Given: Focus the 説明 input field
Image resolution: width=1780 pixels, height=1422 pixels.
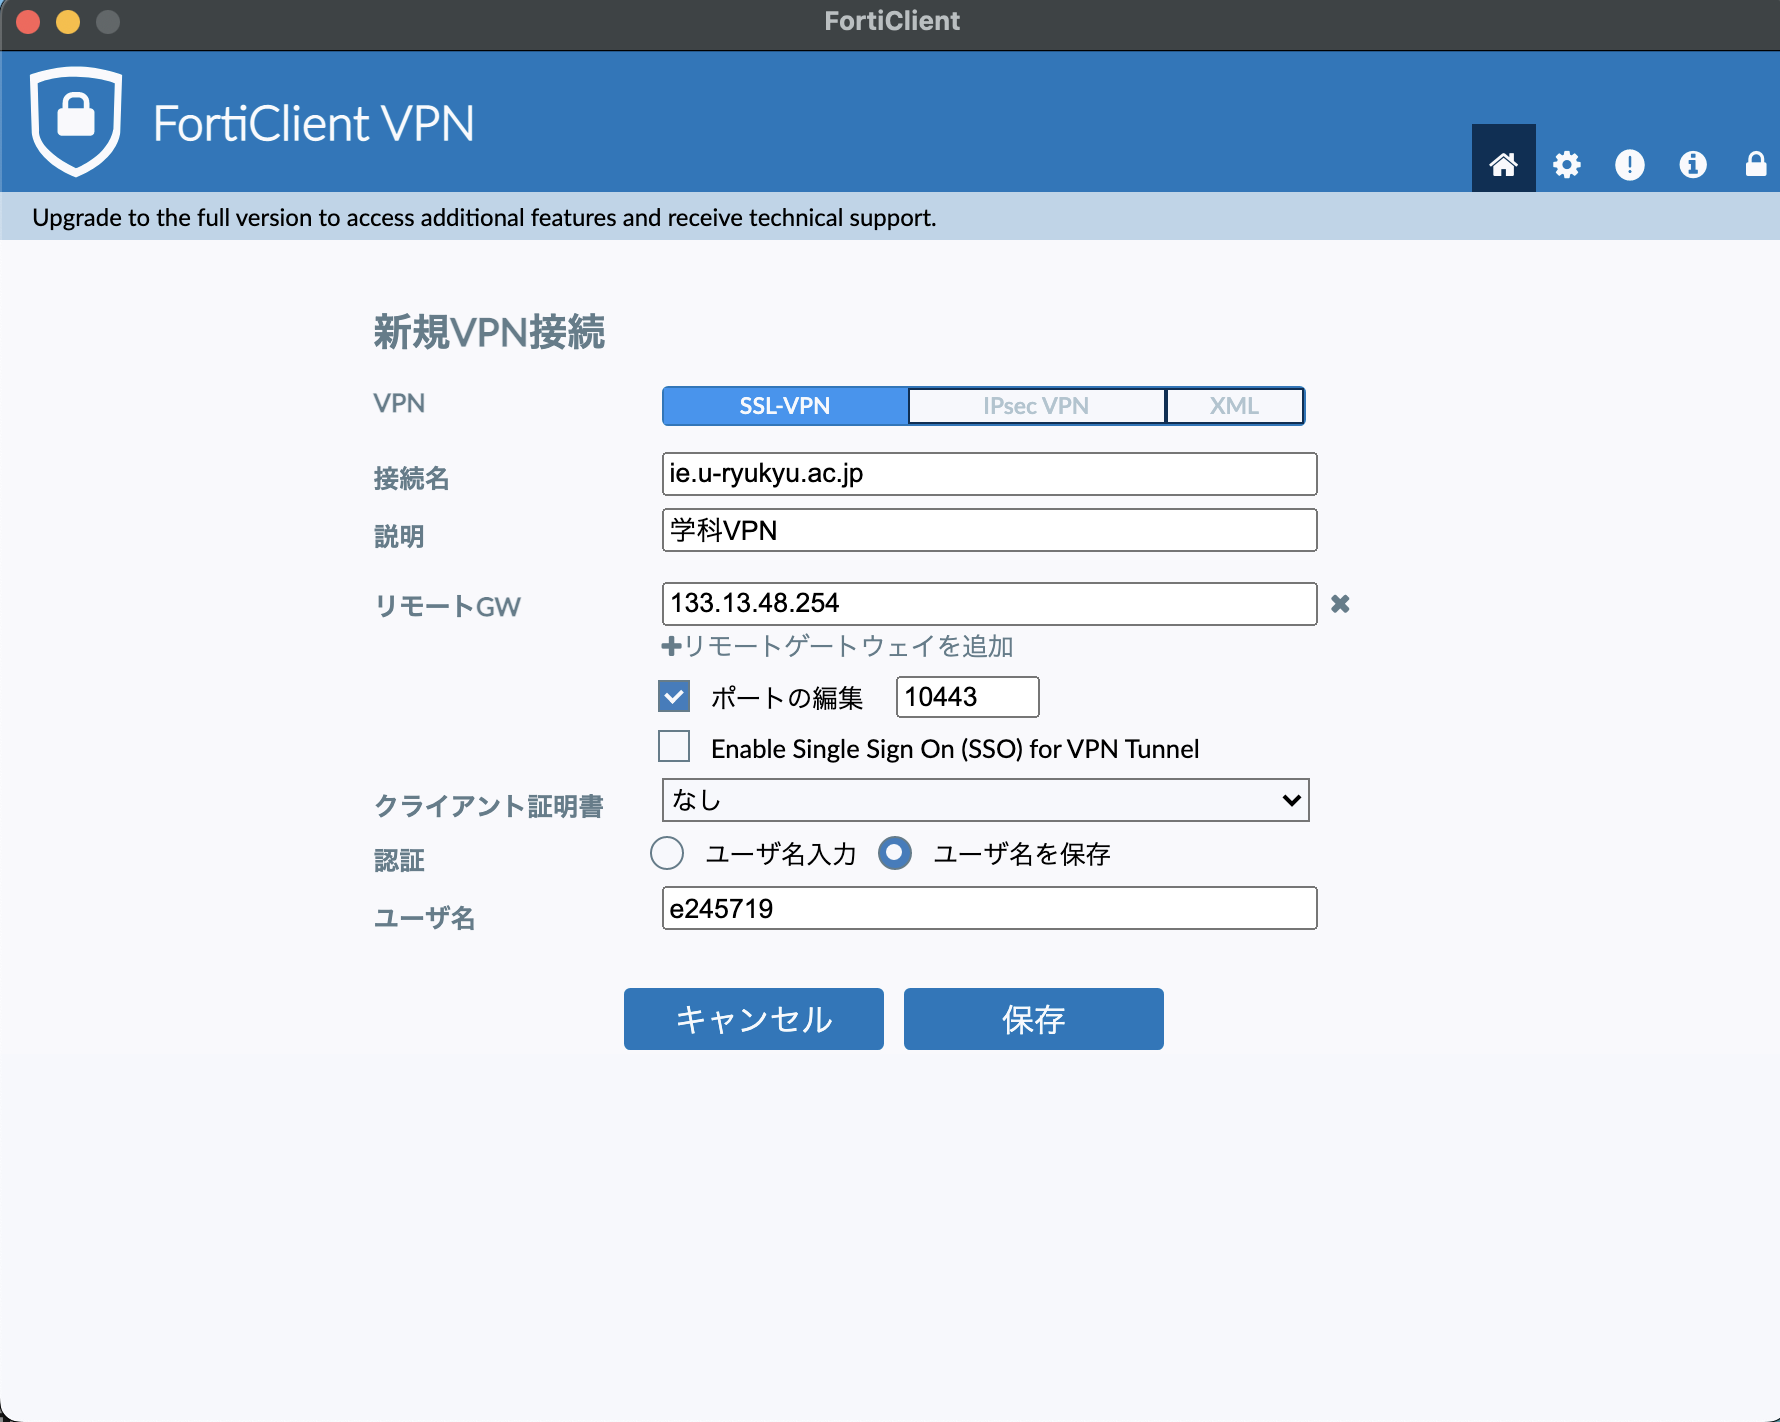Looking at the screenshot, I should (989, 530).
